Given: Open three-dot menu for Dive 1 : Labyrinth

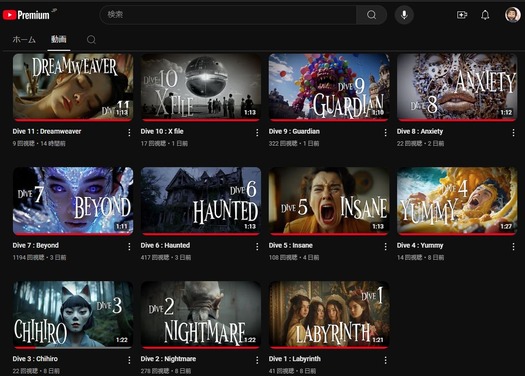Looking at the screenshot, I should pyautogui.click(x=385, y=360).
